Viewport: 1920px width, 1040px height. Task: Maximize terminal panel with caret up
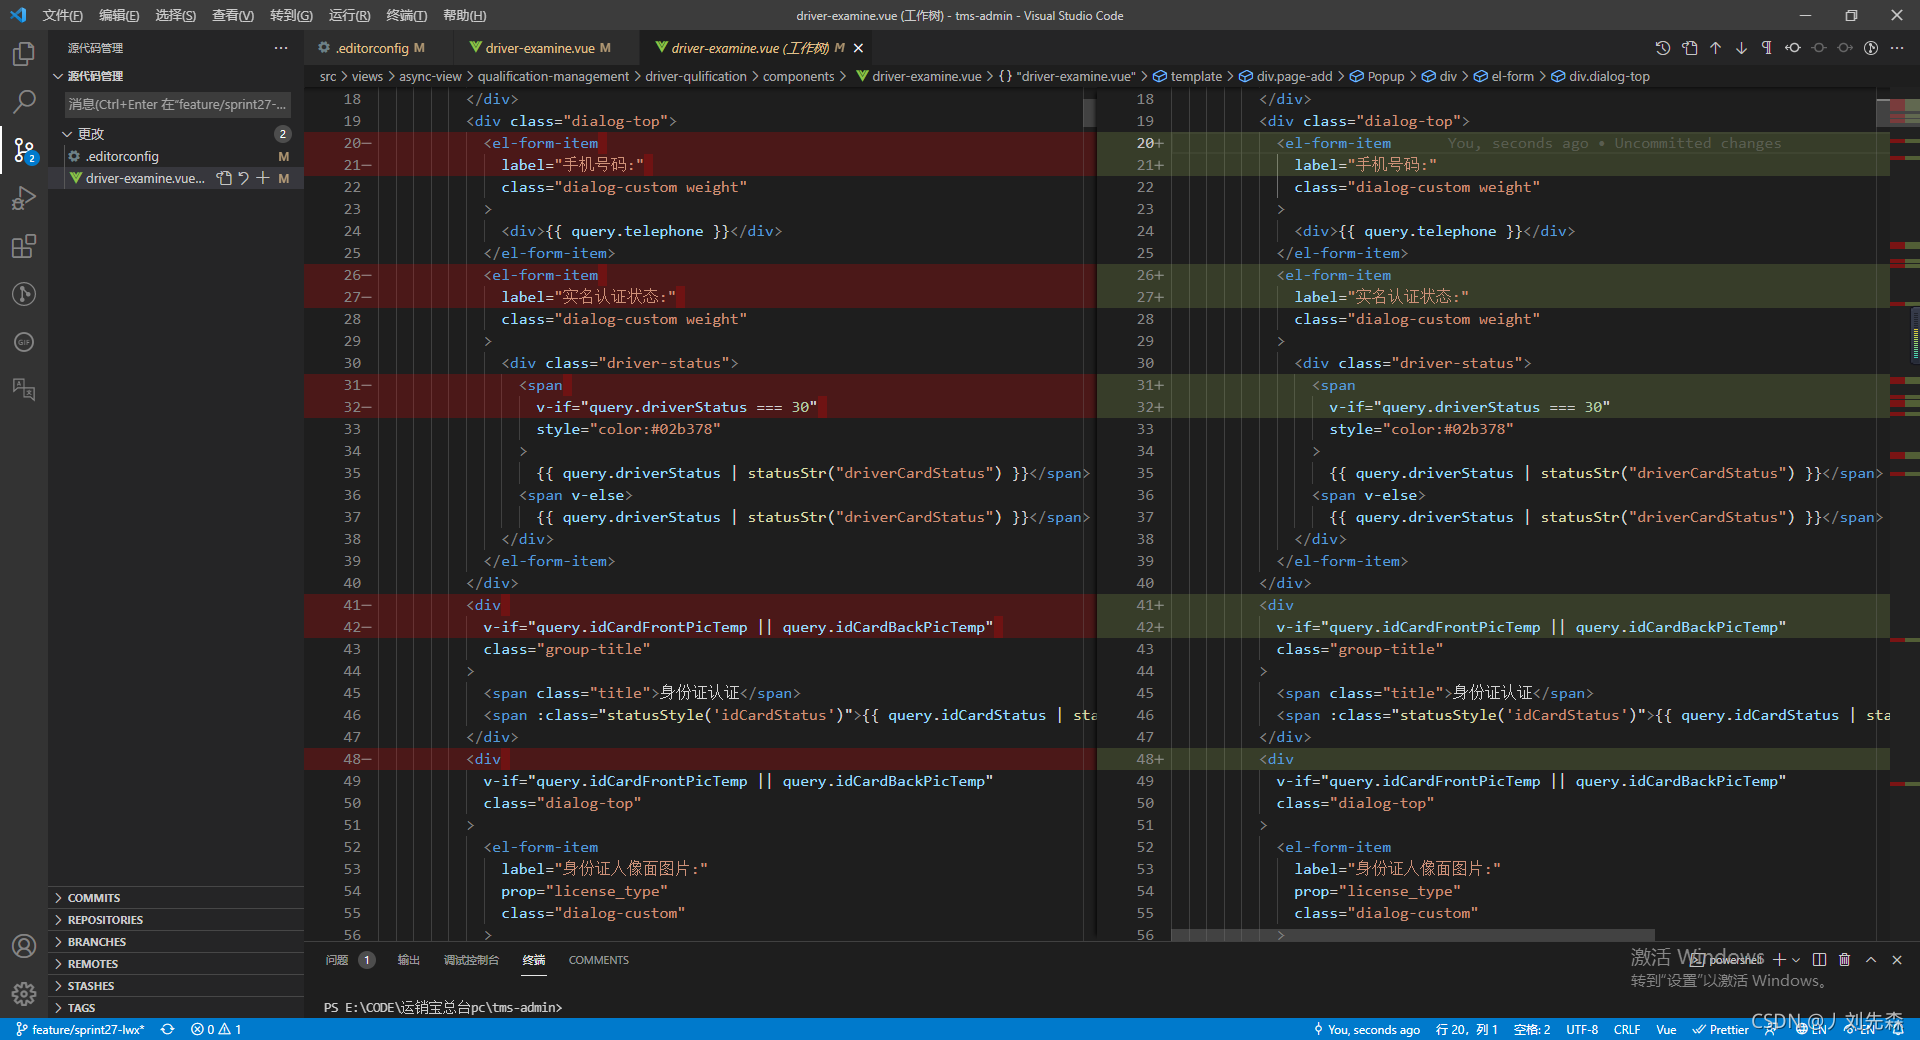coord(1871,960)
